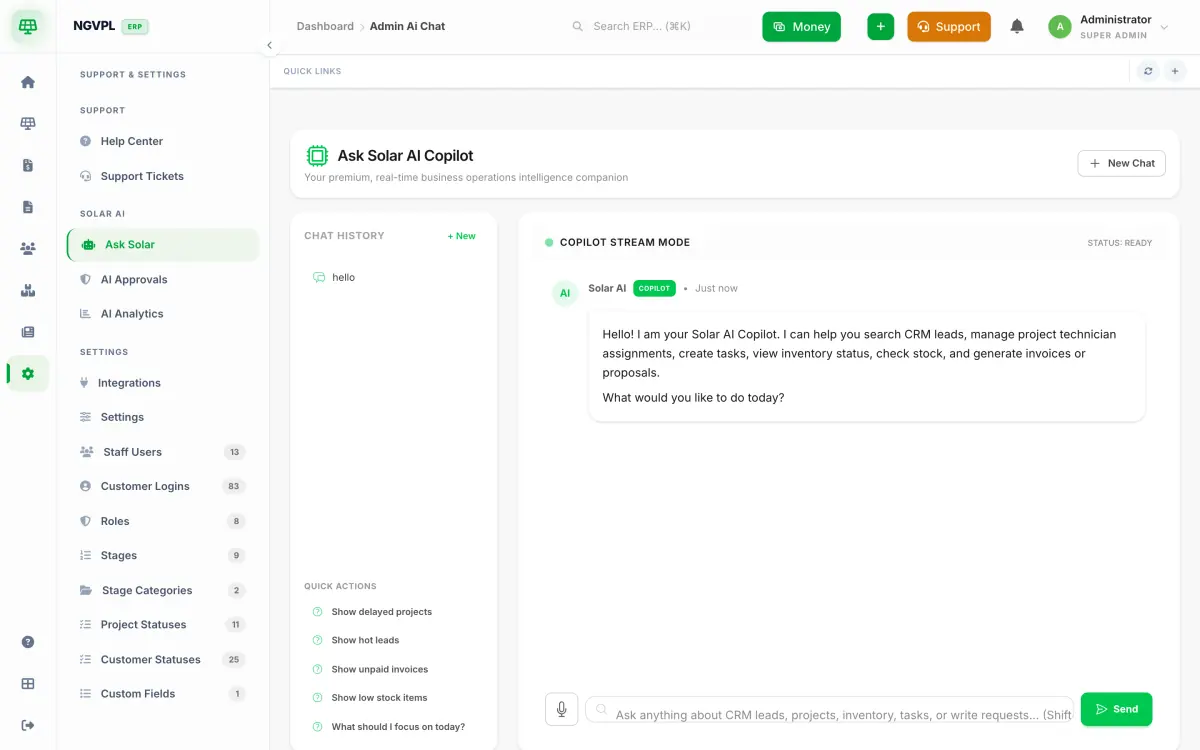Screen dimensions: 1200x750
Task: Click the COPILOT badge
Action: [x=654, y=288]
